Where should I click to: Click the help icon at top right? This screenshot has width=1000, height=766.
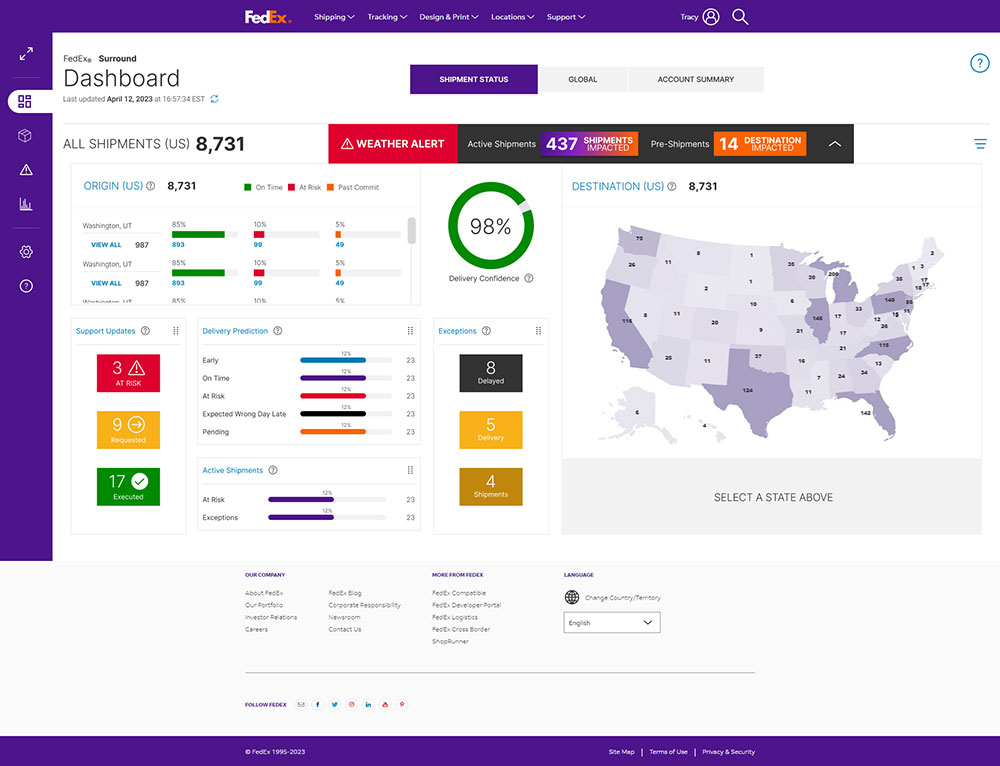[979, 64]
